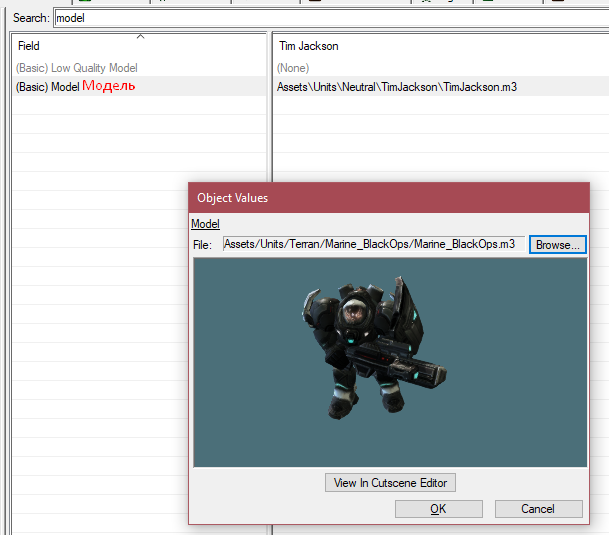Click the Search field containing "model"
Viewport: 609px width, 535px height.
(x=332, y=18)
